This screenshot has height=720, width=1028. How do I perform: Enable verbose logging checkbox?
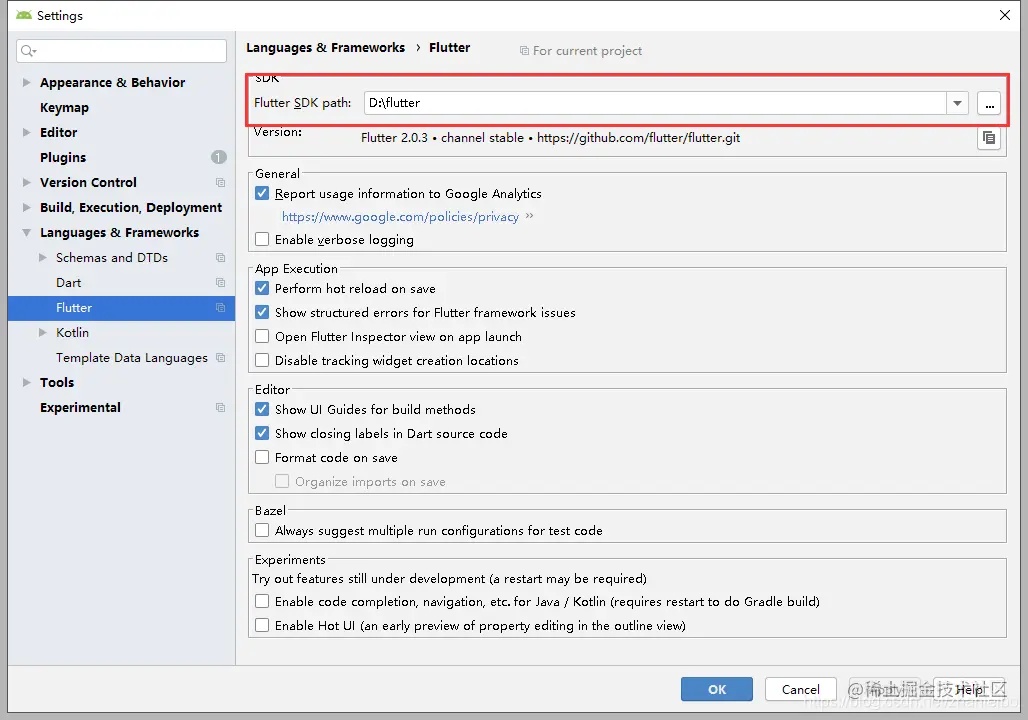(x=262, y=240)
